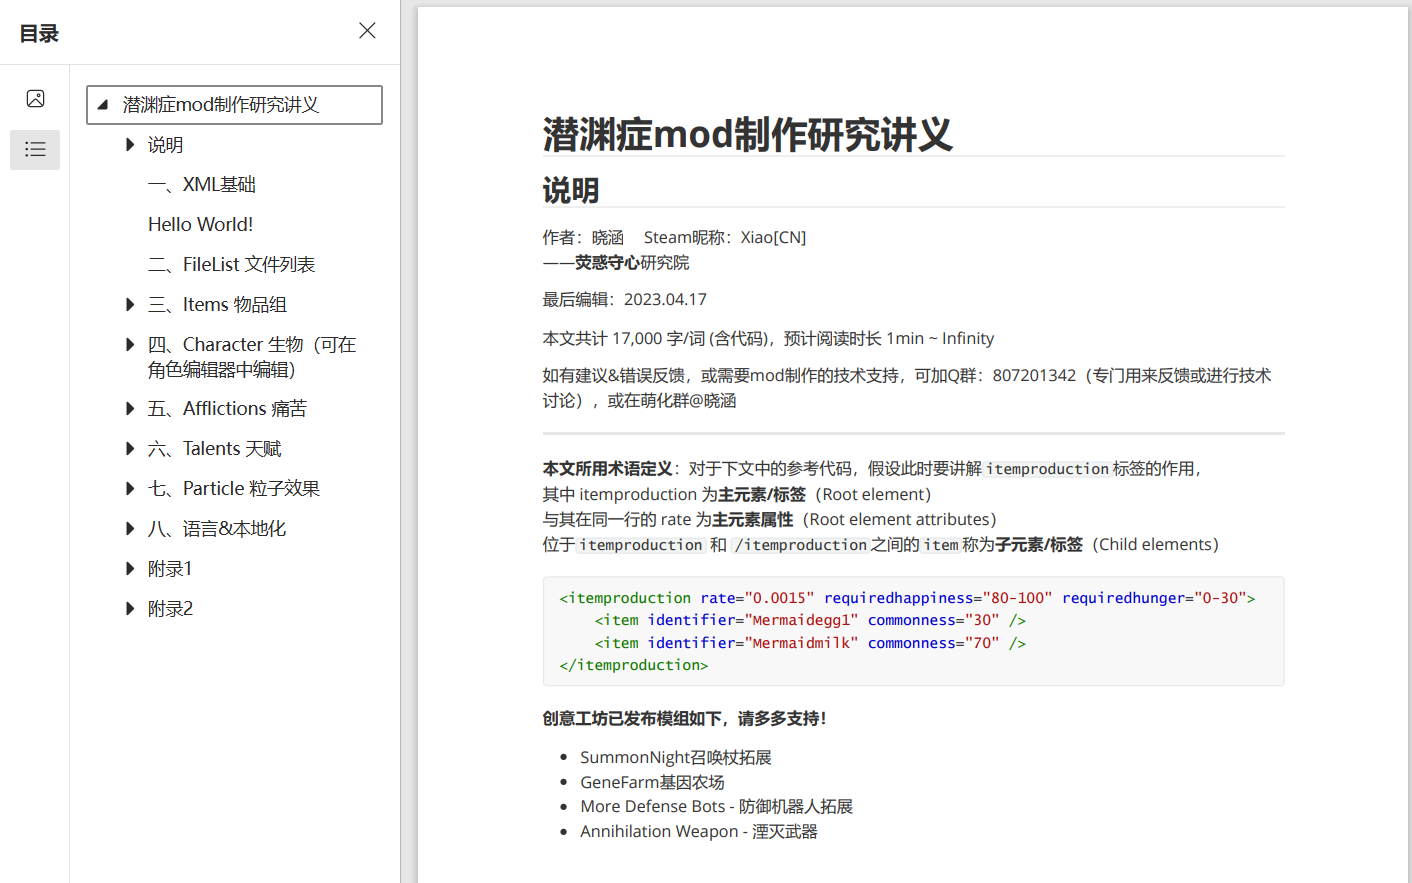Click More Defense Bots list item
This screenshot has width=1412, height=883.
pos(716,807)
